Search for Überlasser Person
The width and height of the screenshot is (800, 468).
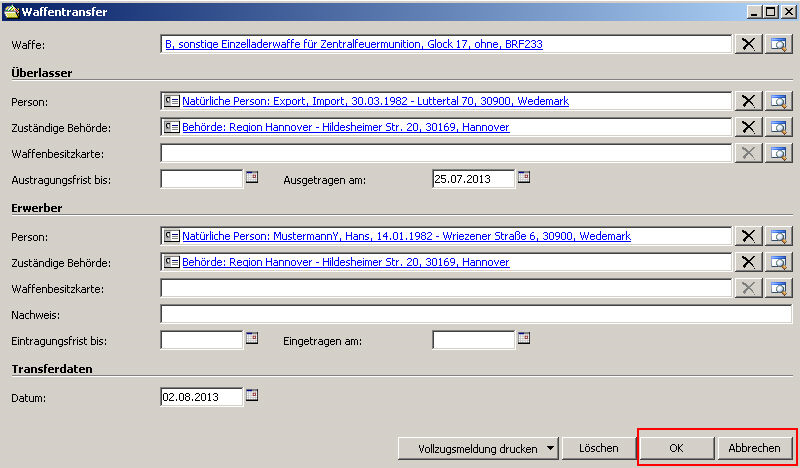(x=778, y=101)
